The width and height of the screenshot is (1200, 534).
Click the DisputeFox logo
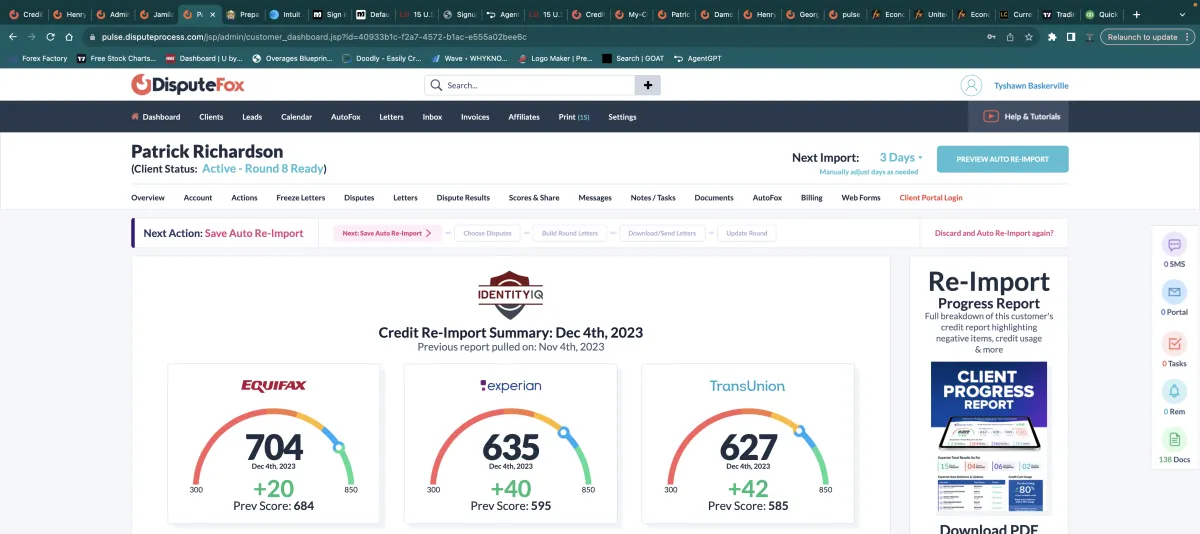click(x=187, y=85)
